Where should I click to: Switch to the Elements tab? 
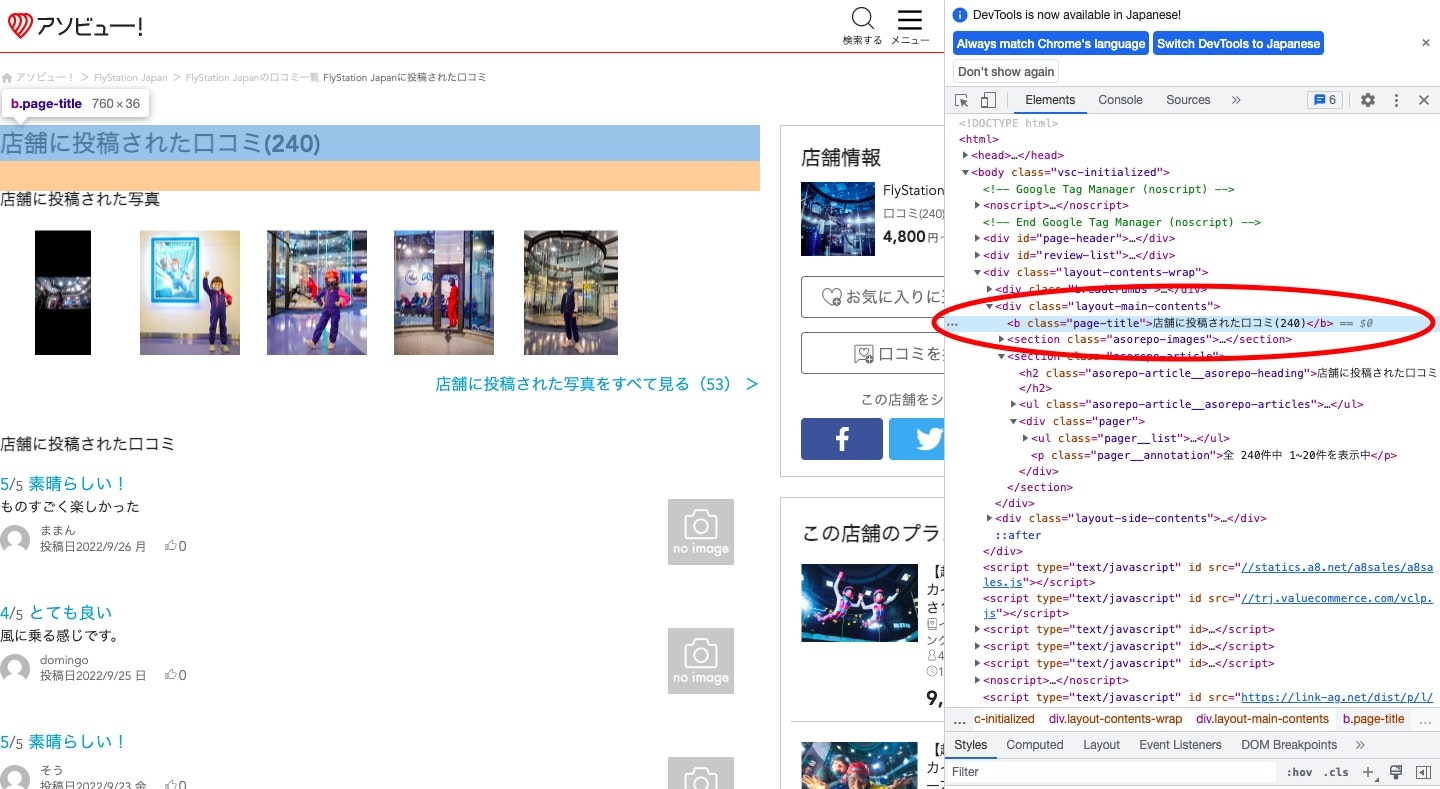tap(1050, 100)
